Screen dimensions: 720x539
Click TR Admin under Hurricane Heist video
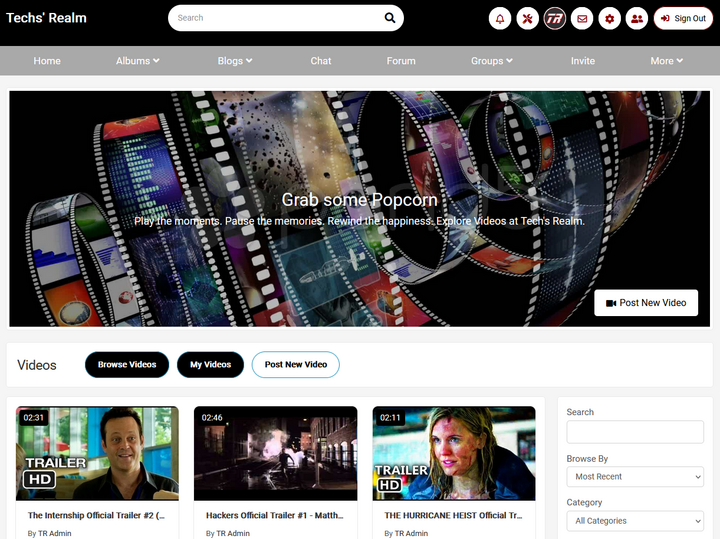pyautogui.click(x=411, y=533)
